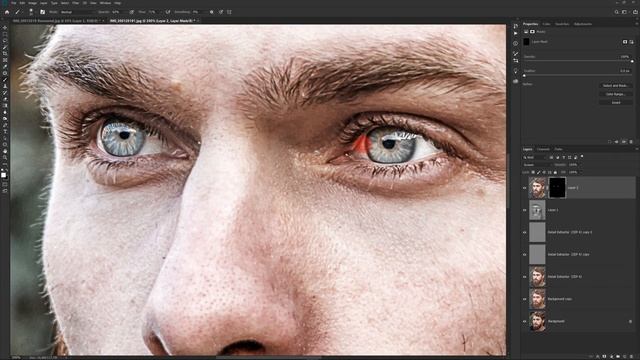Toggle the mask on or off in Properties
640x360 pixels.
(624, 142)
